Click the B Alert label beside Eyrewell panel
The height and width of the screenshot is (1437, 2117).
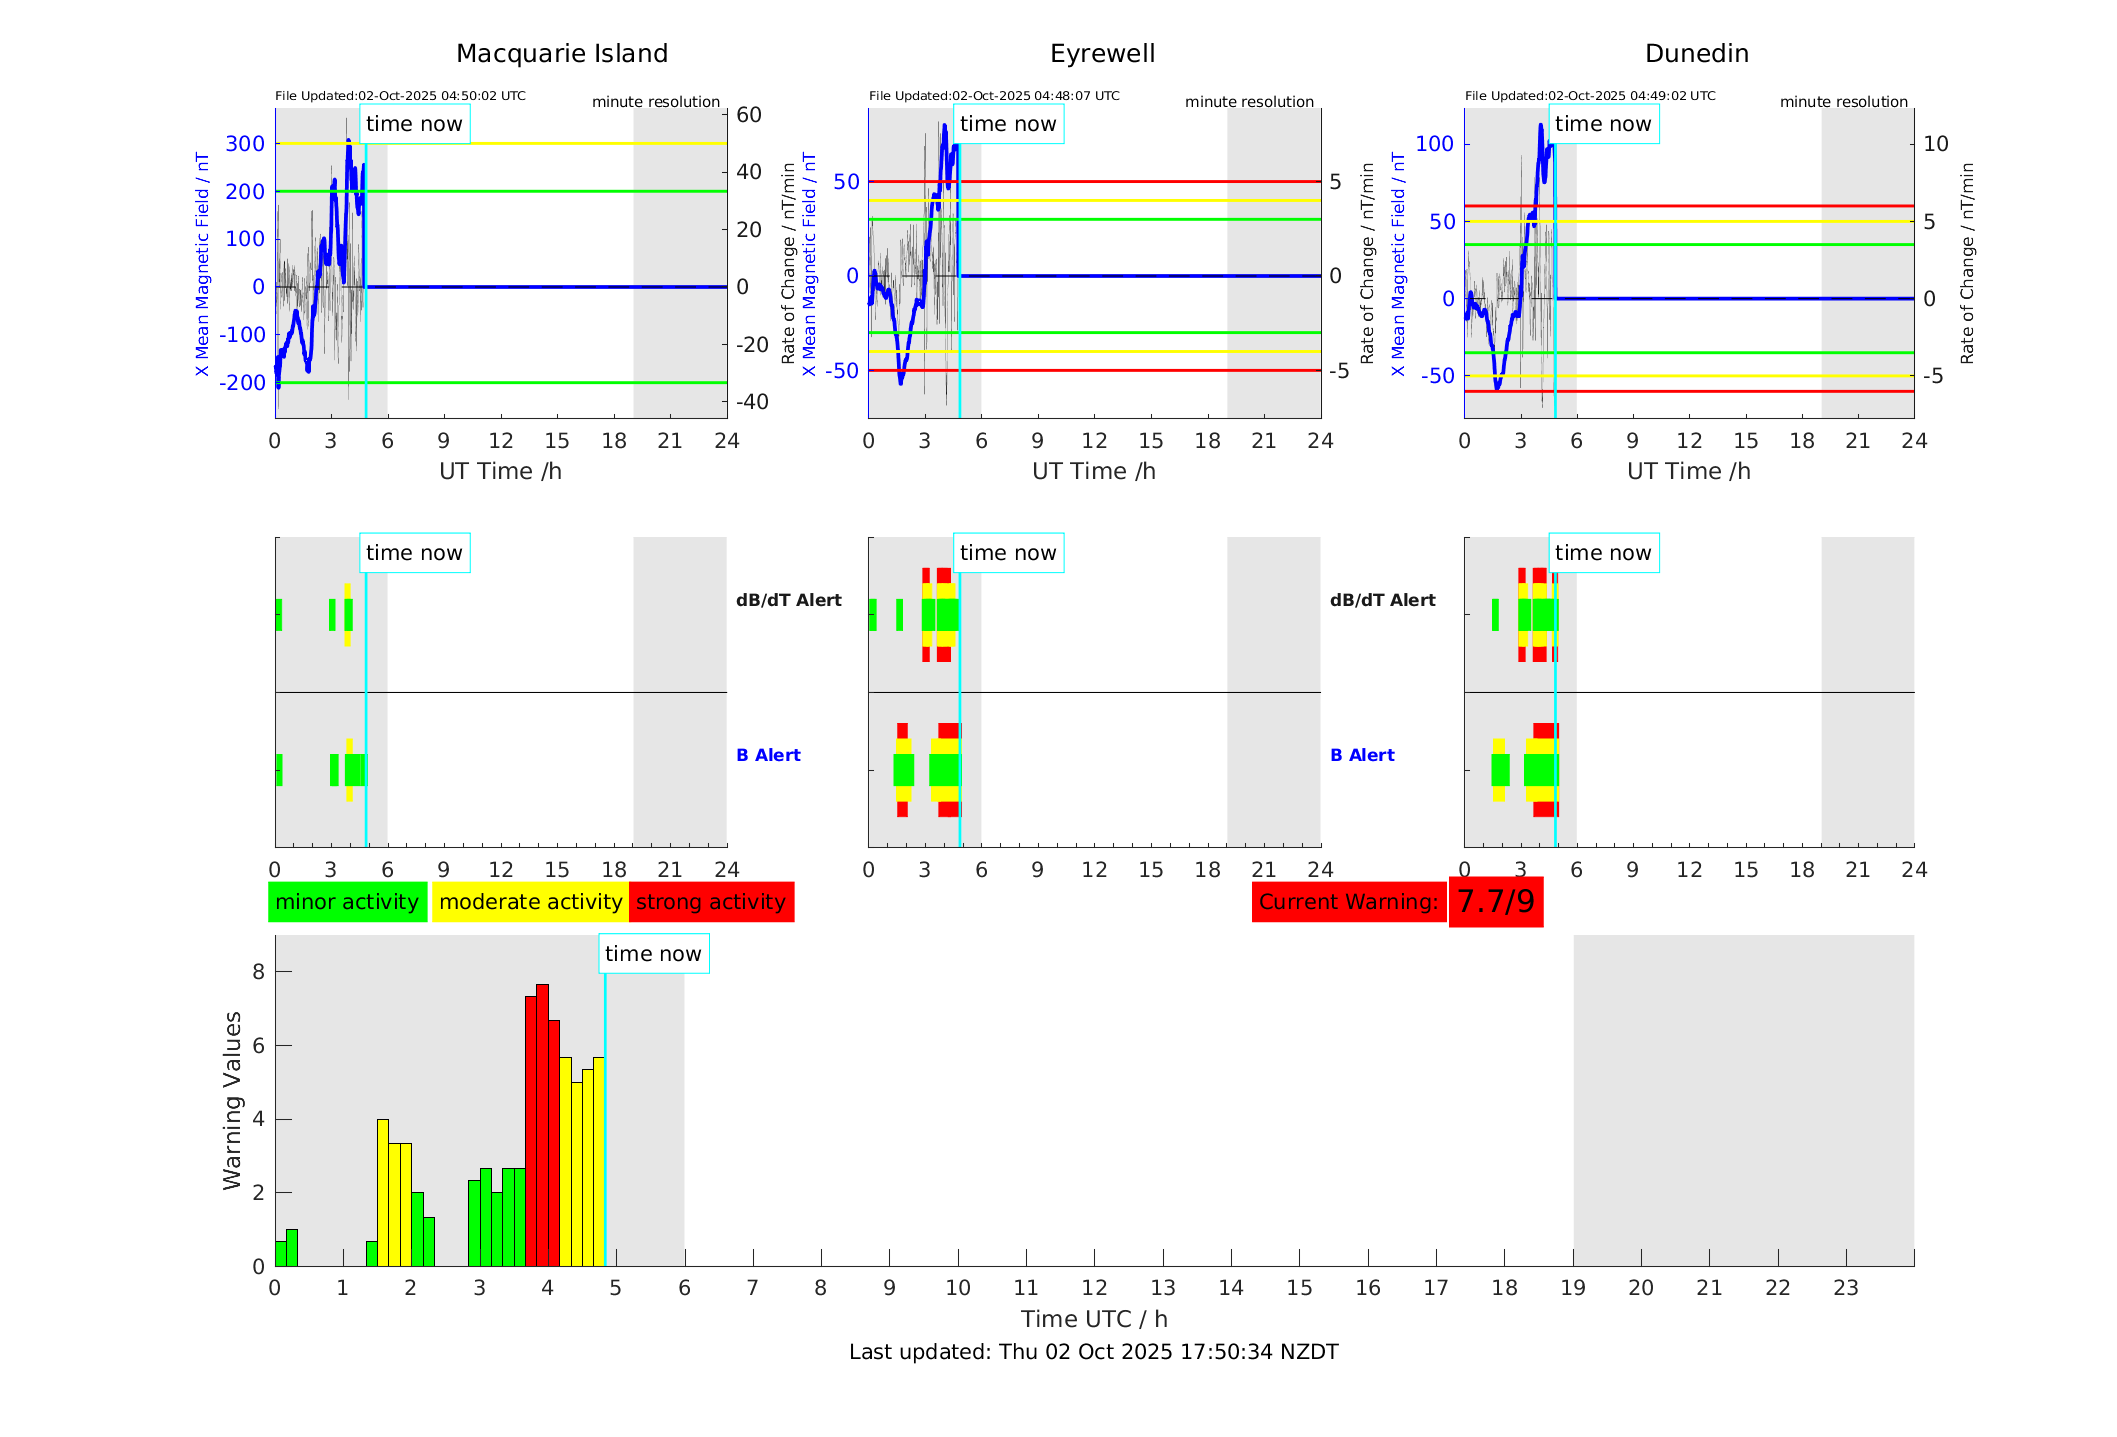[x=1362, y=755]
